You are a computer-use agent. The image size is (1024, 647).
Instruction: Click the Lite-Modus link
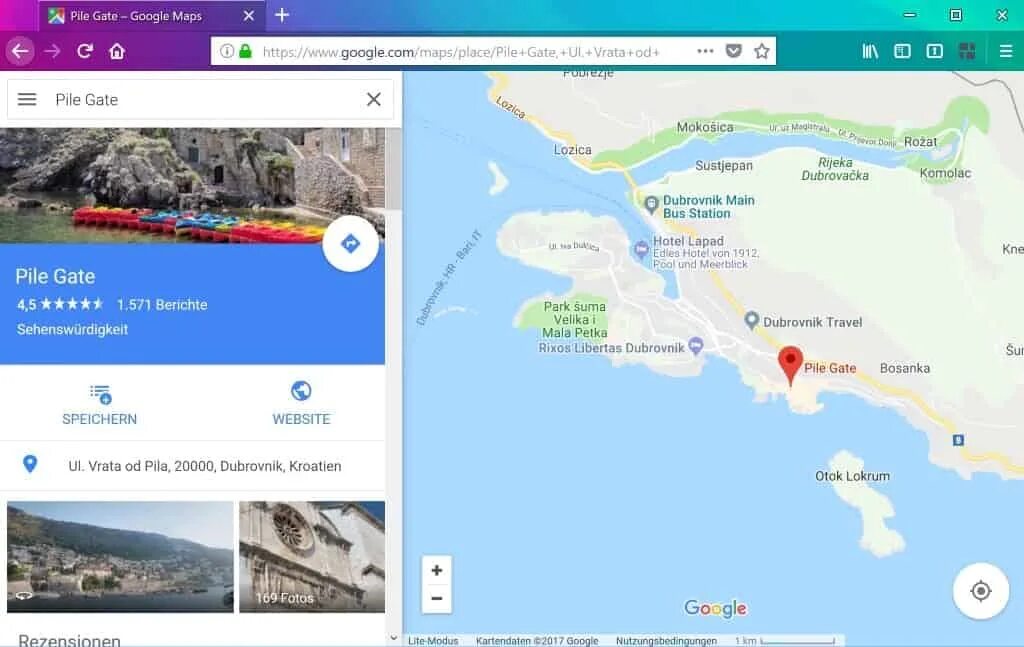(433, 641)
